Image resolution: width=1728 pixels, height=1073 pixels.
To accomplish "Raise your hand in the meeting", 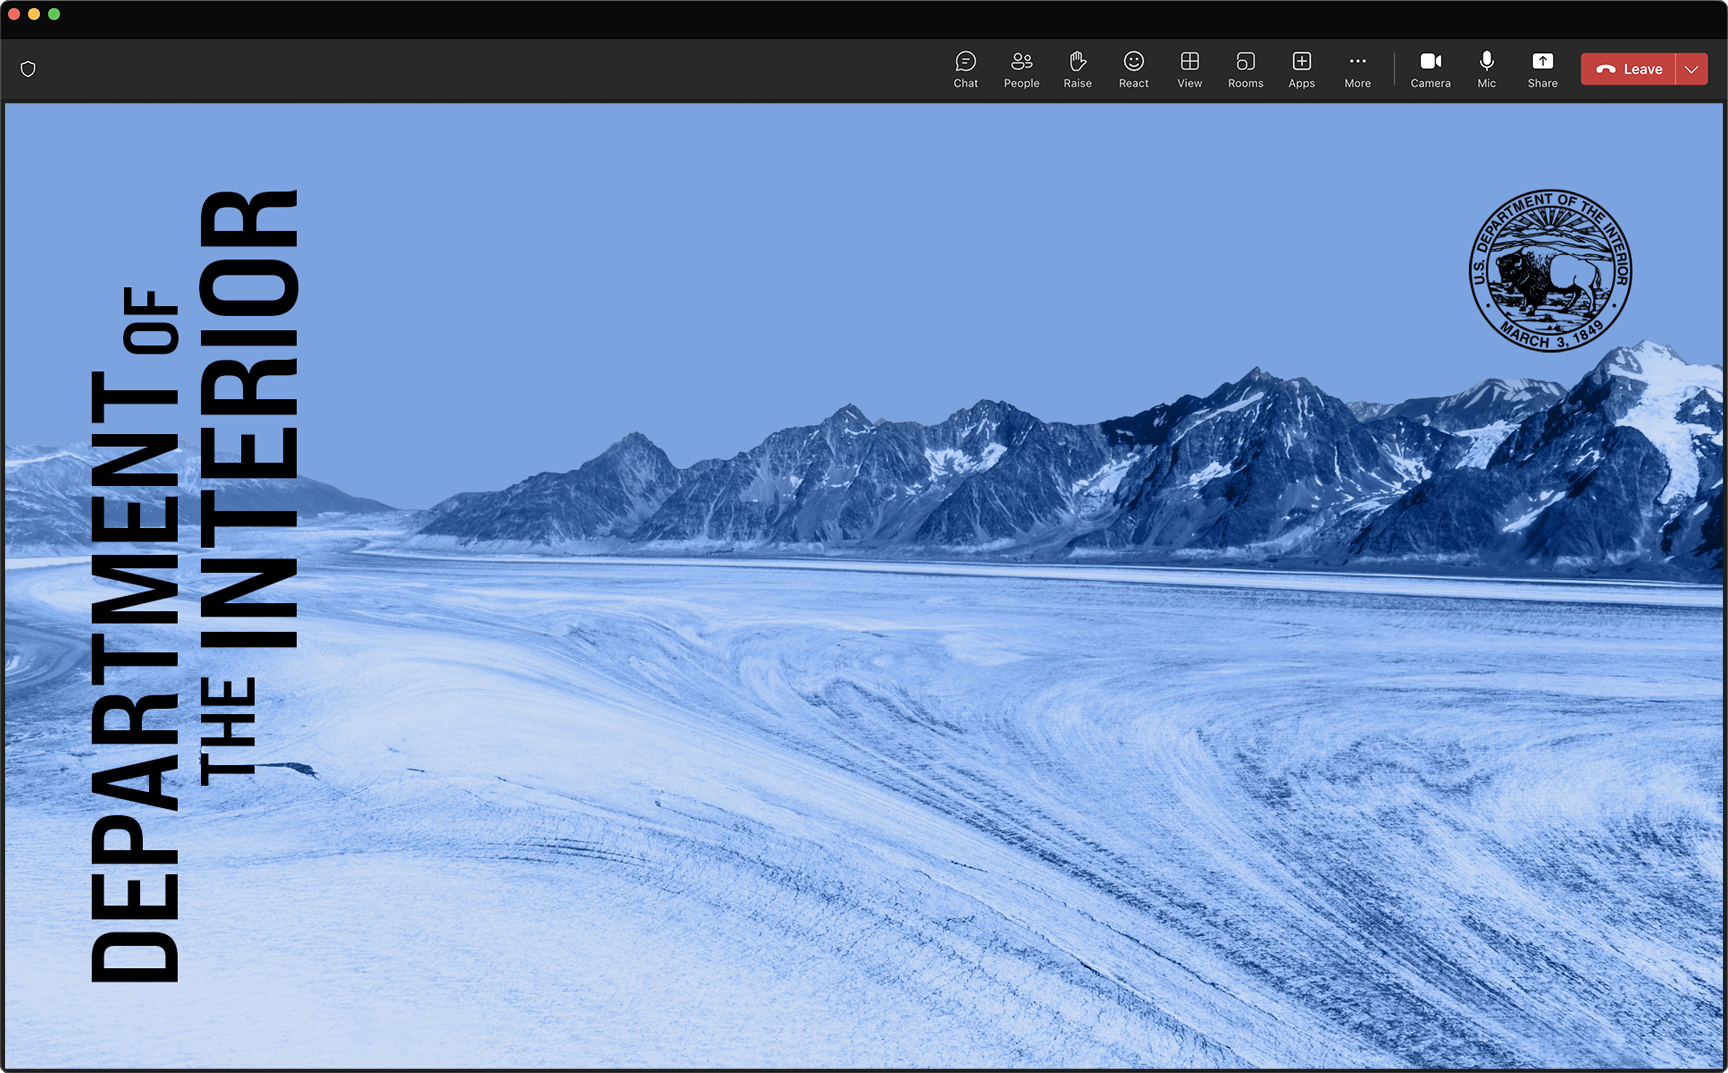I will coord(1077,69).
